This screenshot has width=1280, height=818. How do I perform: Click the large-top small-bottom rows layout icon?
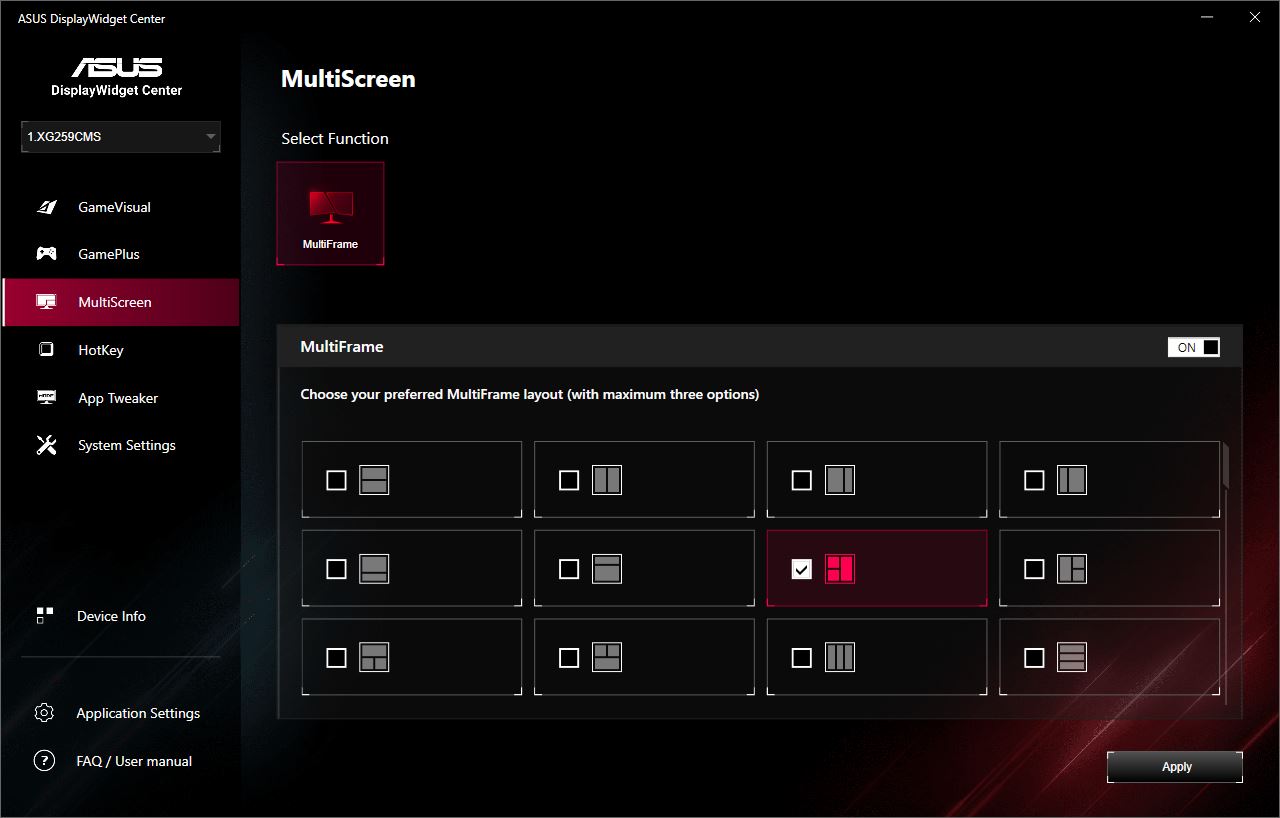point(374,569)
